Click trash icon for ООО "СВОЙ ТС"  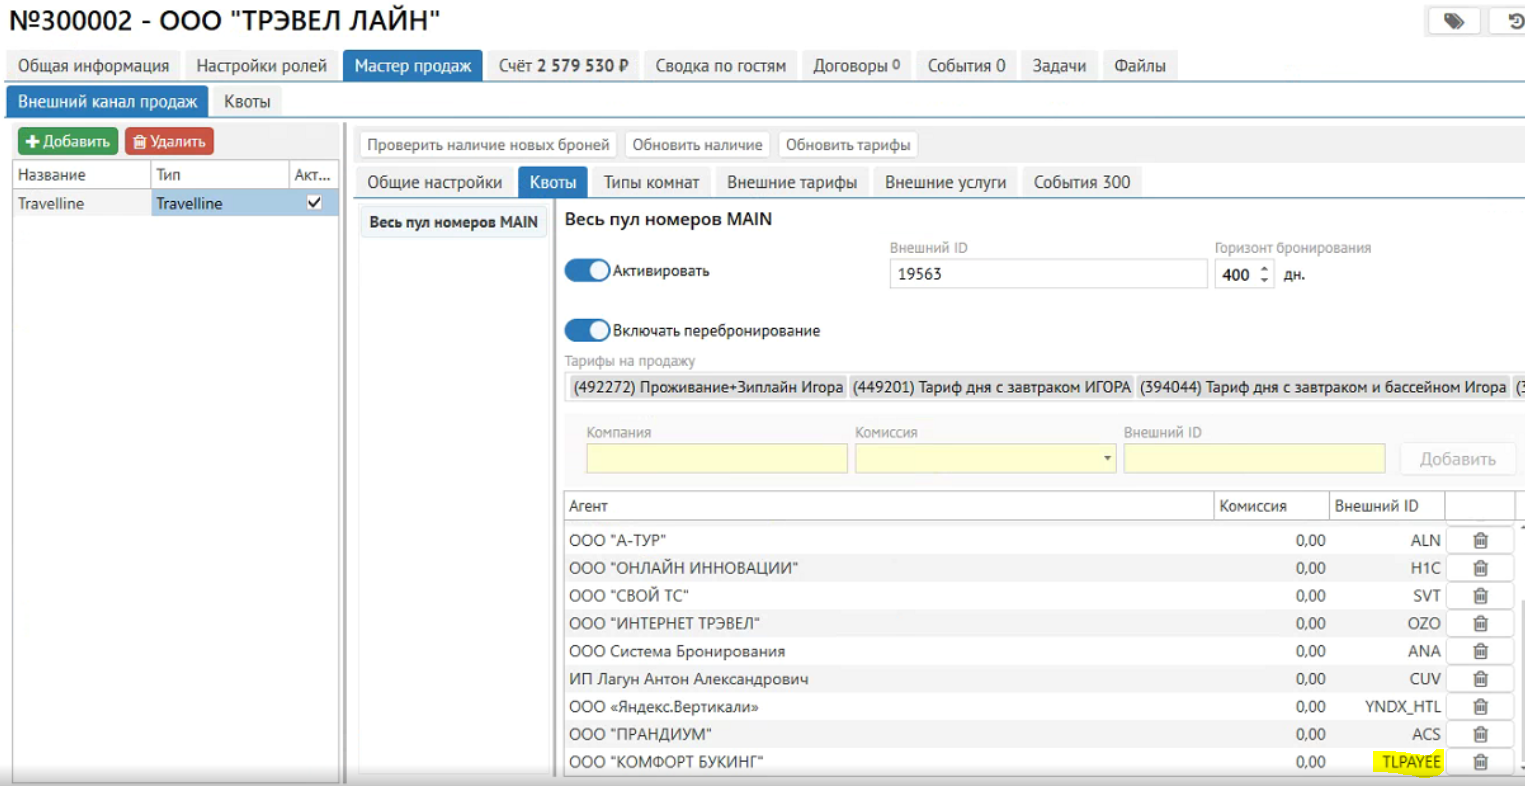coord(1480,596)
